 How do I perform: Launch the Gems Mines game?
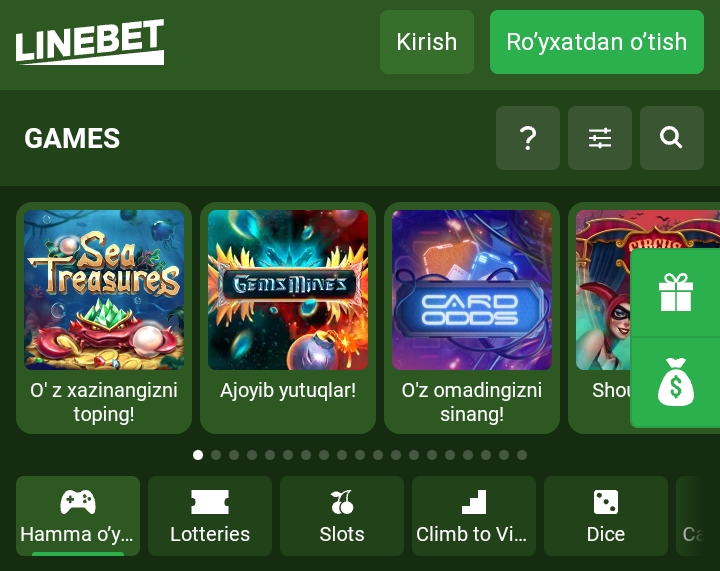[x=288, y=318]
